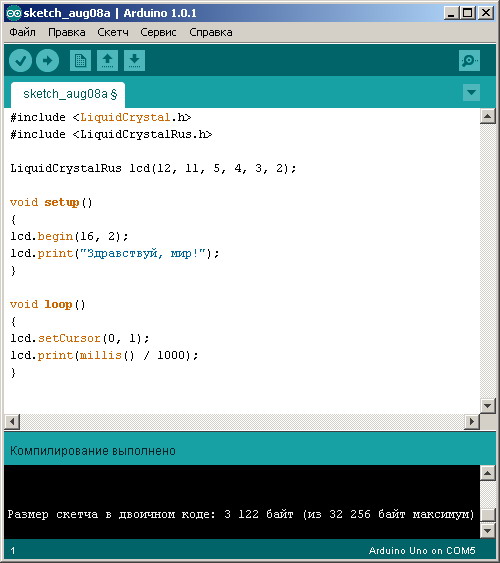
Task: Click the Arduino logo in title bar
Action: click(14, 13)
